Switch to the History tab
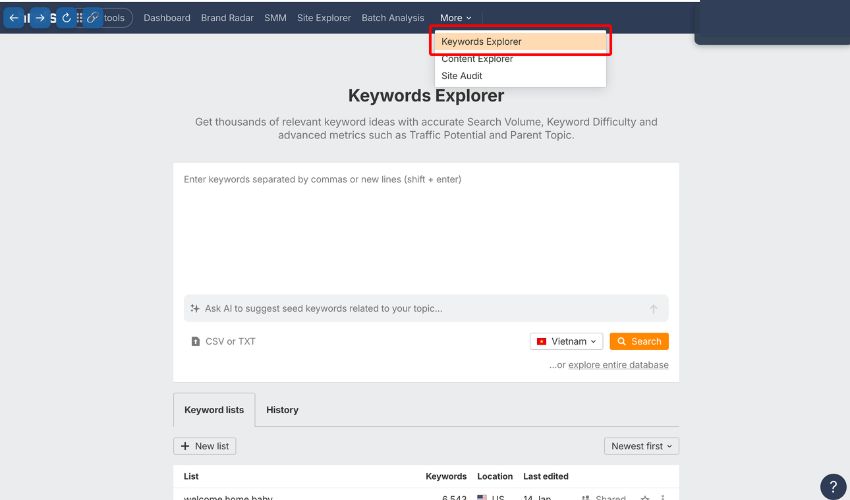Image resolution: width=850 pixels, height=500 pixels. pyautogui.click(x=282, y=410)
